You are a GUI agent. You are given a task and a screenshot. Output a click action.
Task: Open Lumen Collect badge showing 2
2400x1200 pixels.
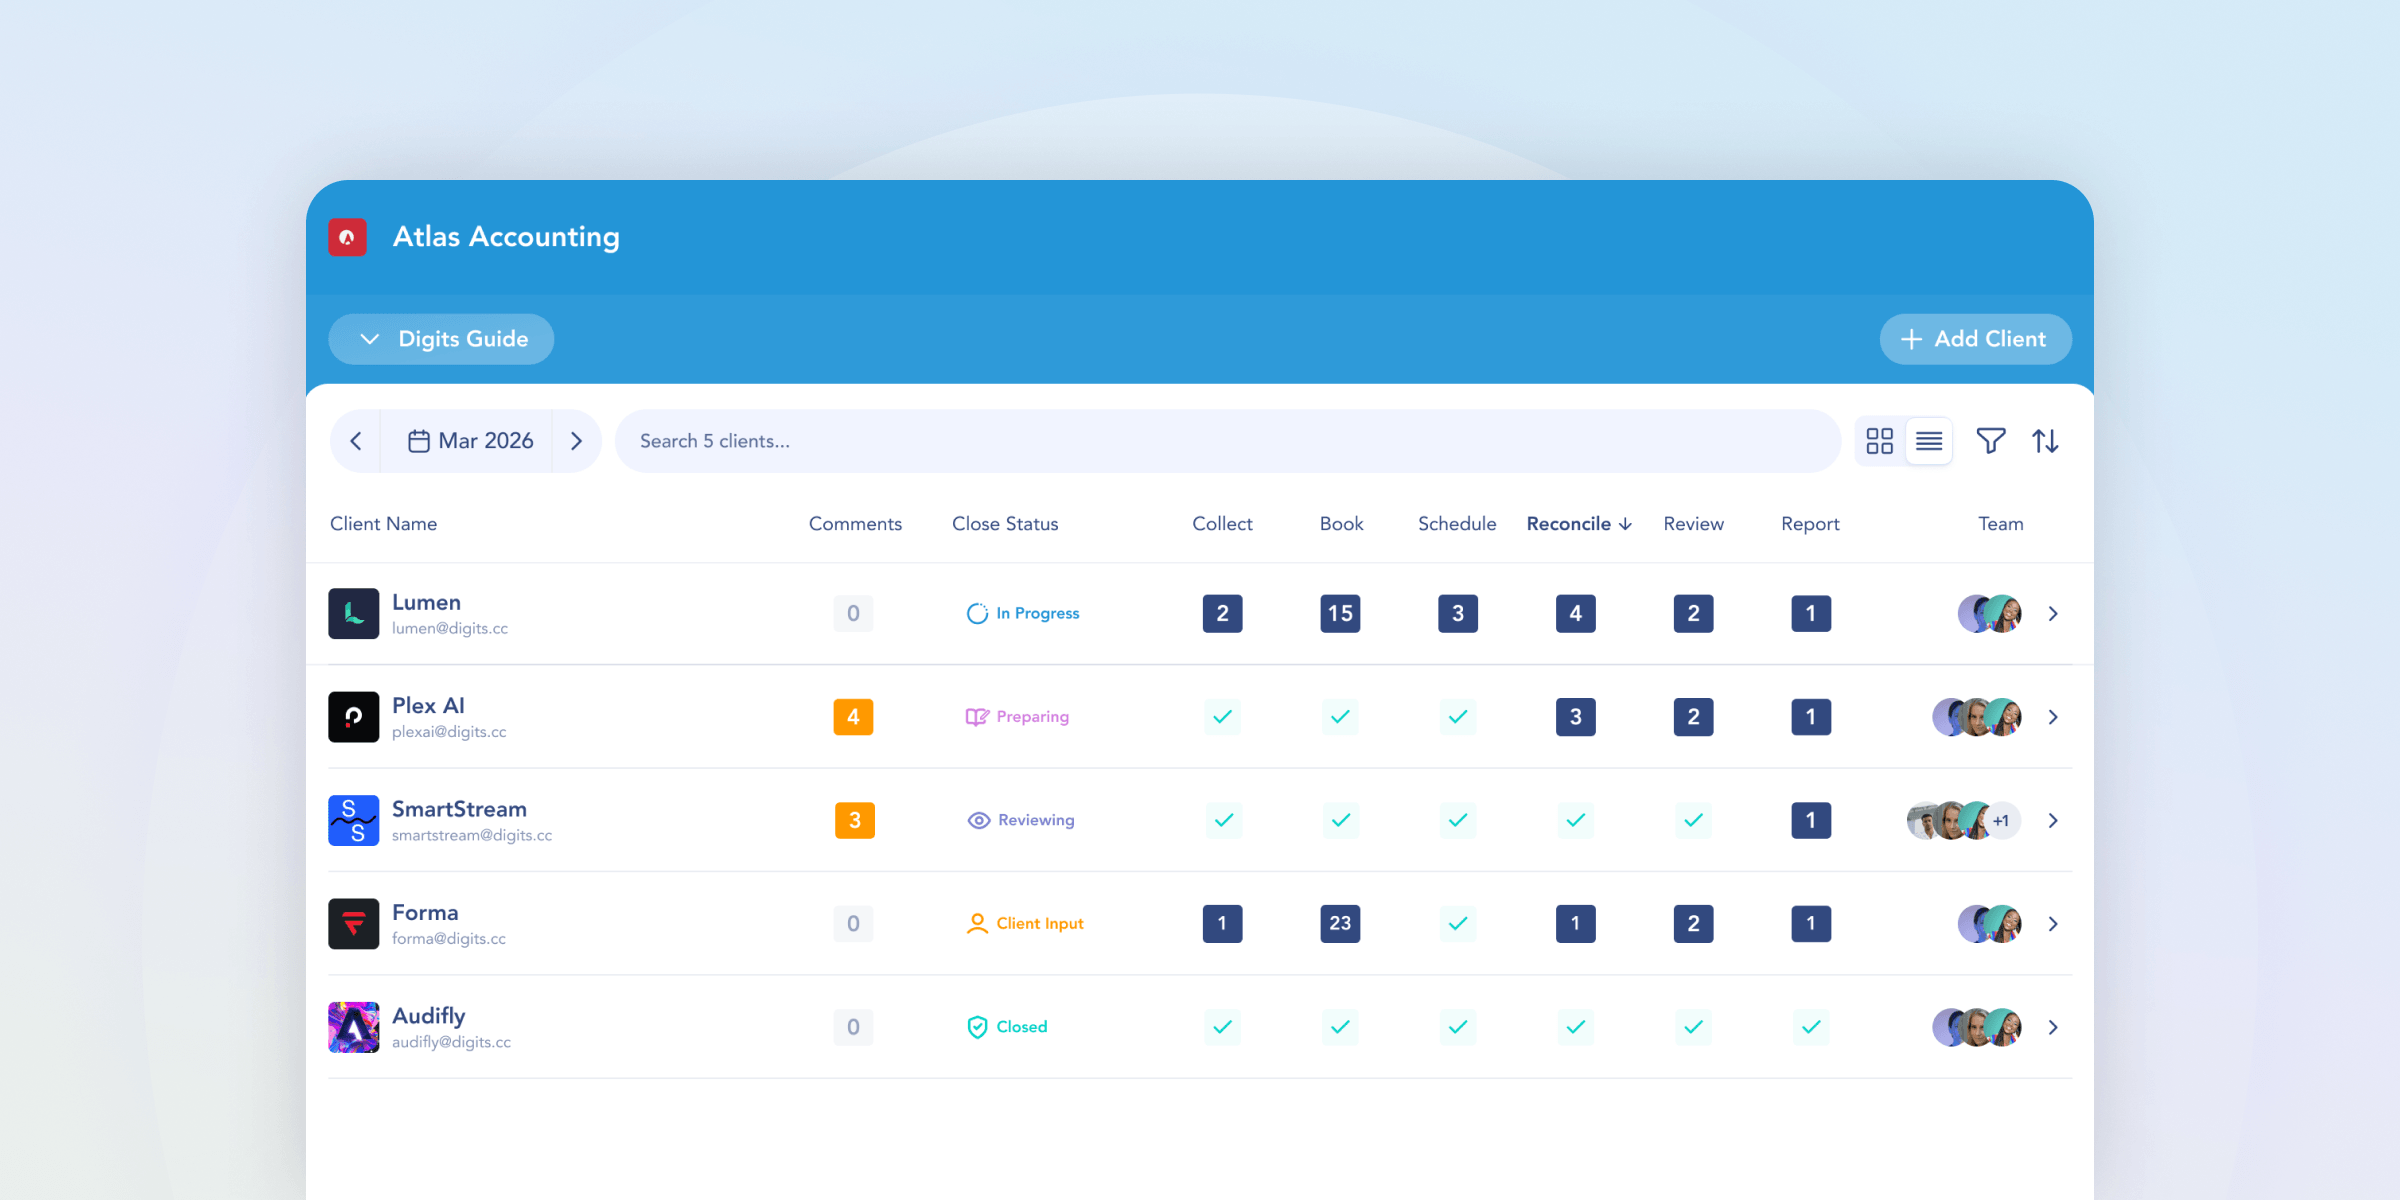click(x=1222, y=613)
